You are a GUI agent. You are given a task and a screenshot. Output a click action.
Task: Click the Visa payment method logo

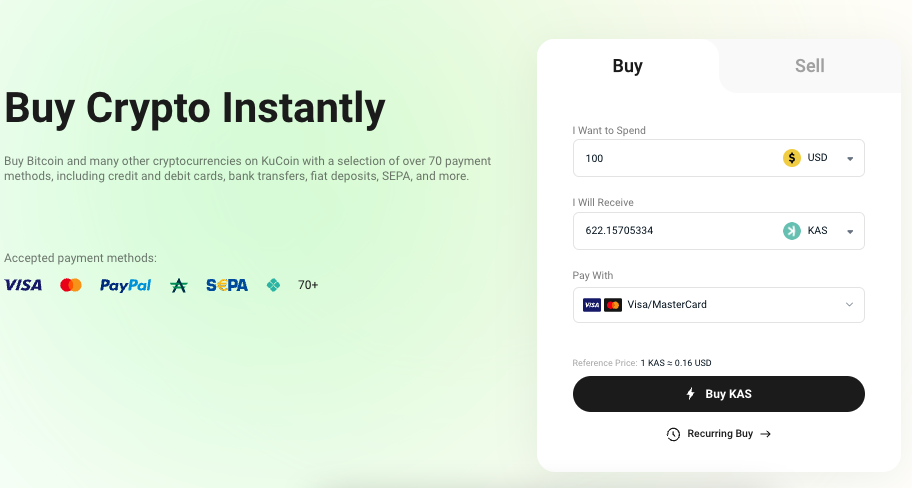pos(23,285)
